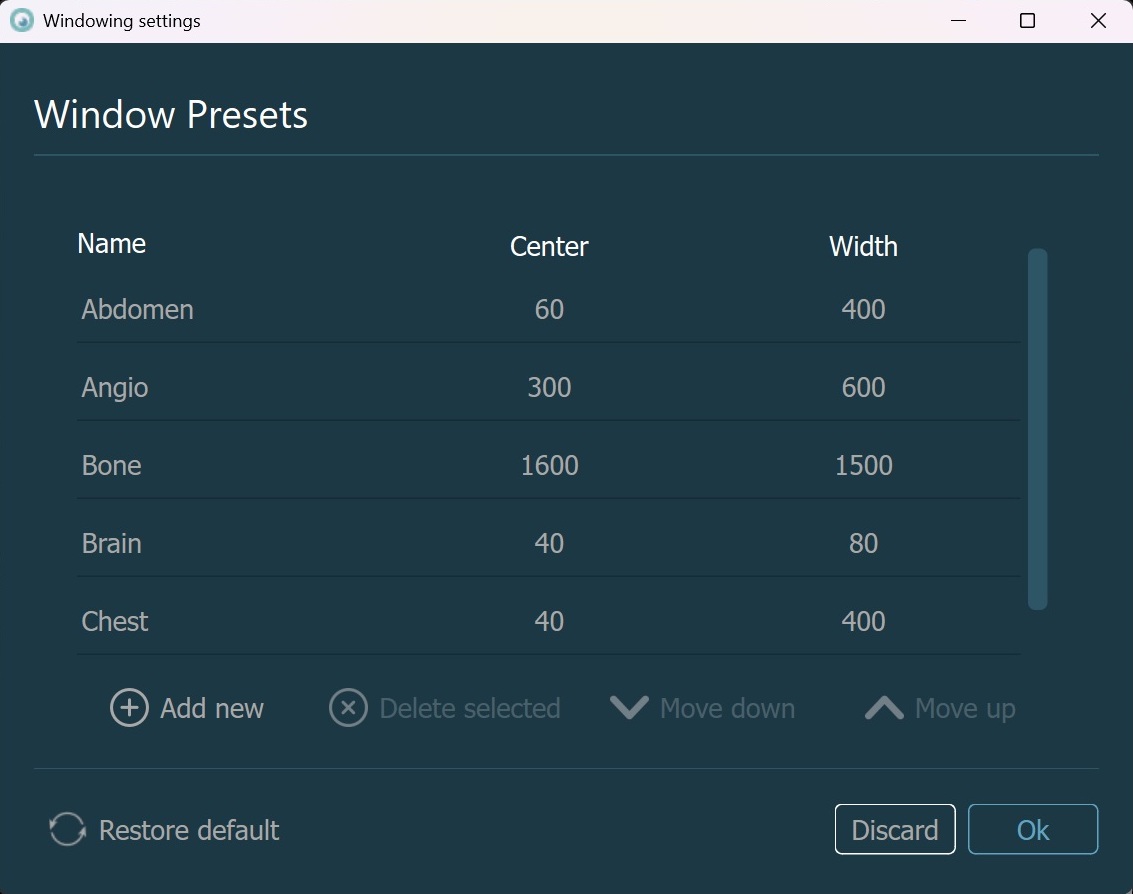The height and width of the screenshot is (894, 1133).
Task: Click the Add new plus icon
Action: tap(129, 708)
